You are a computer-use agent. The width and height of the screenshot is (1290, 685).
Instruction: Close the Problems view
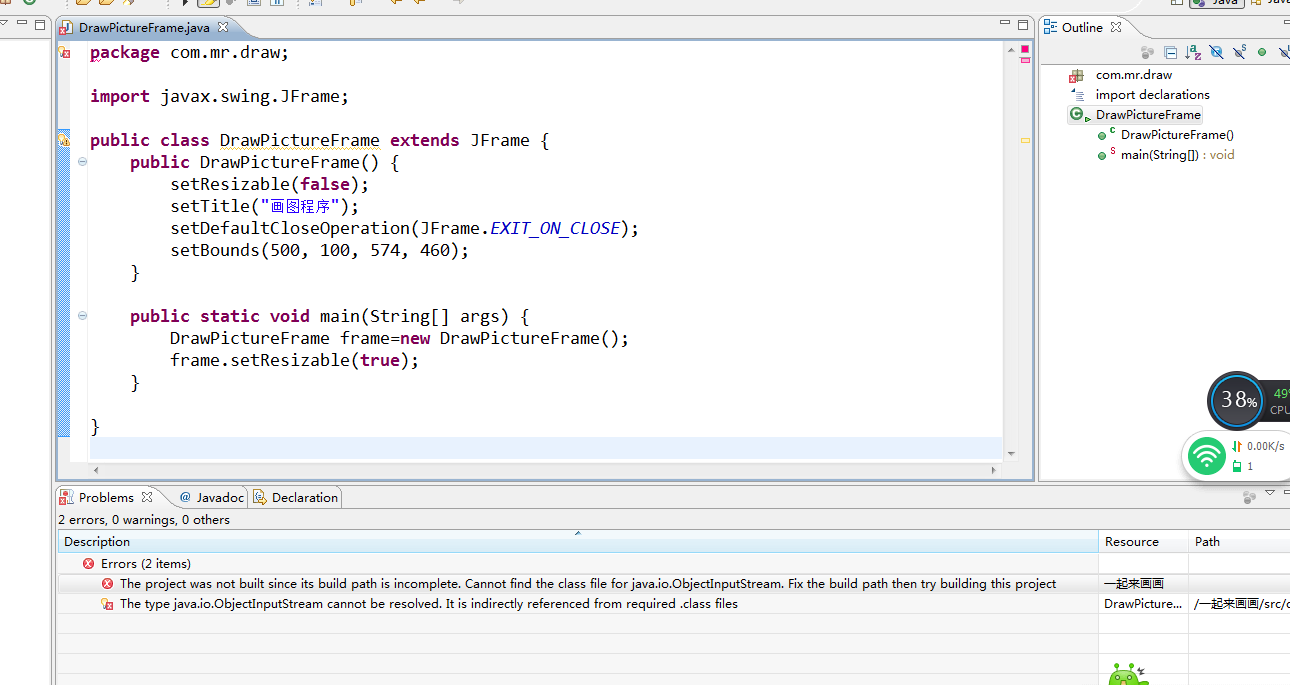pyautogui.click(x=147, y=497)
